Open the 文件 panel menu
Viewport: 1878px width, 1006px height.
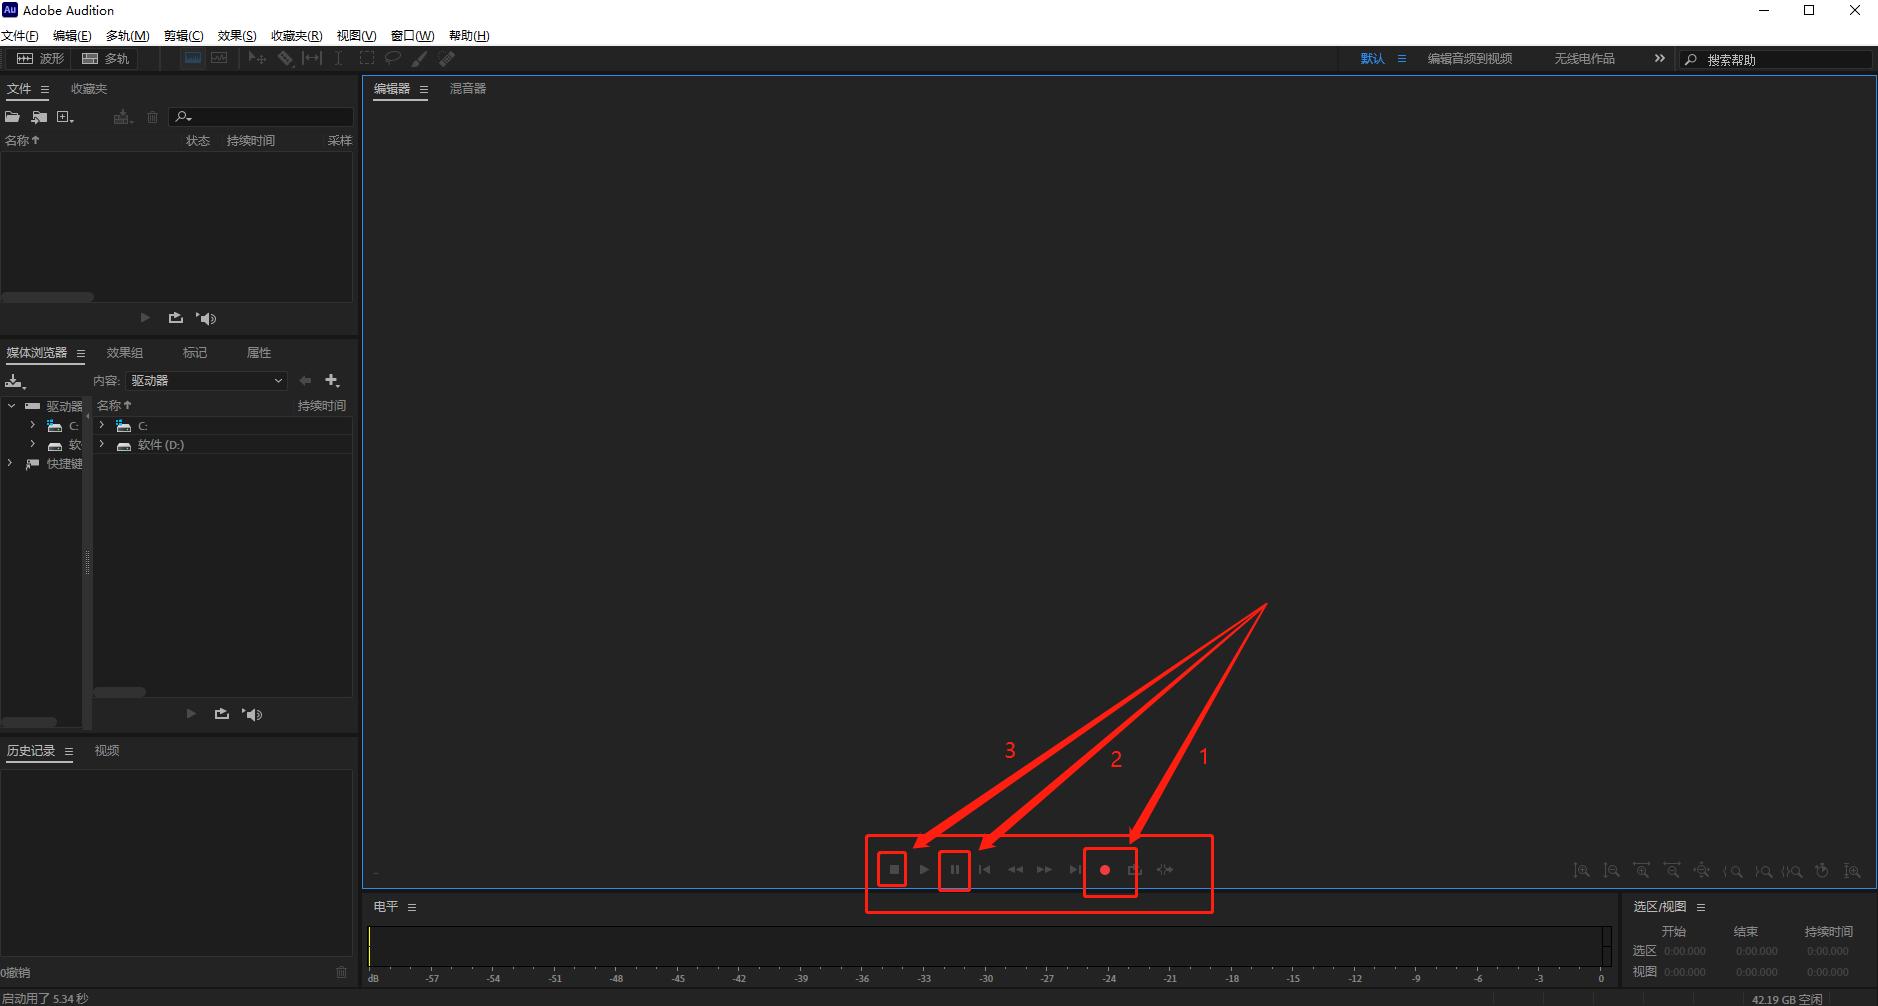click(x=45, y=89)
